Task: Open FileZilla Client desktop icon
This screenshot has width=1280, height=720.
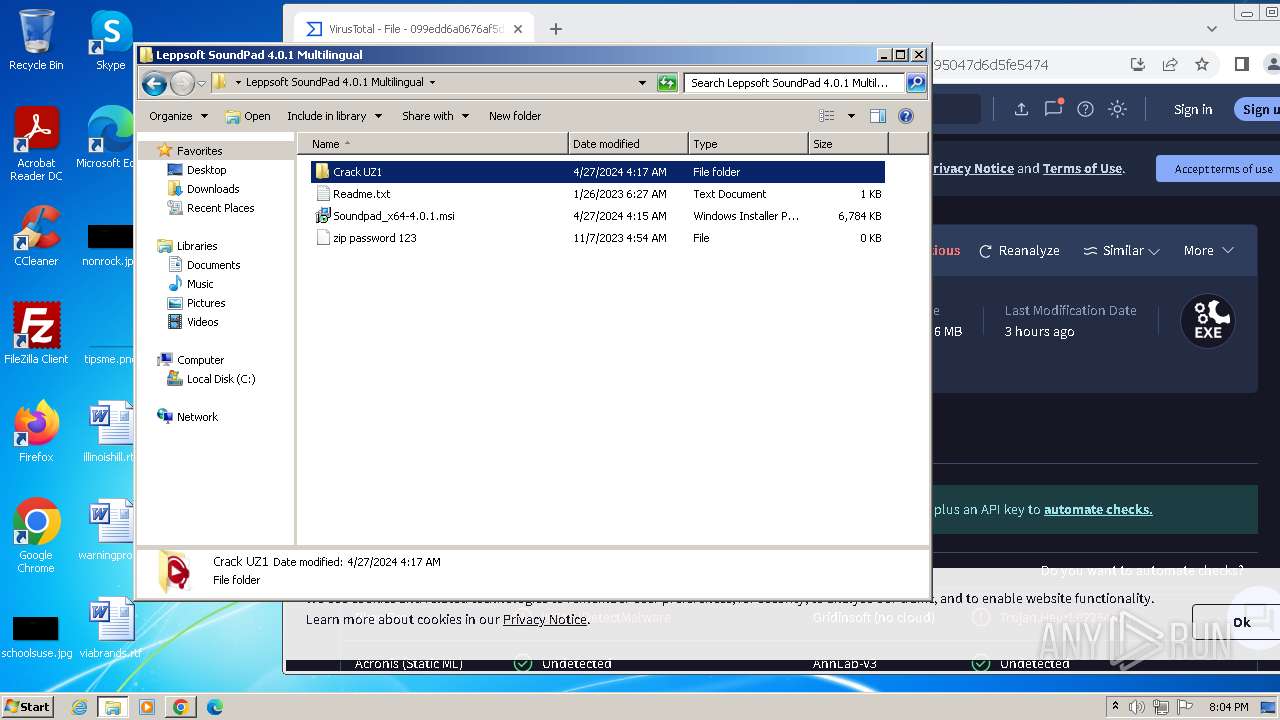Action: point(36,334)
